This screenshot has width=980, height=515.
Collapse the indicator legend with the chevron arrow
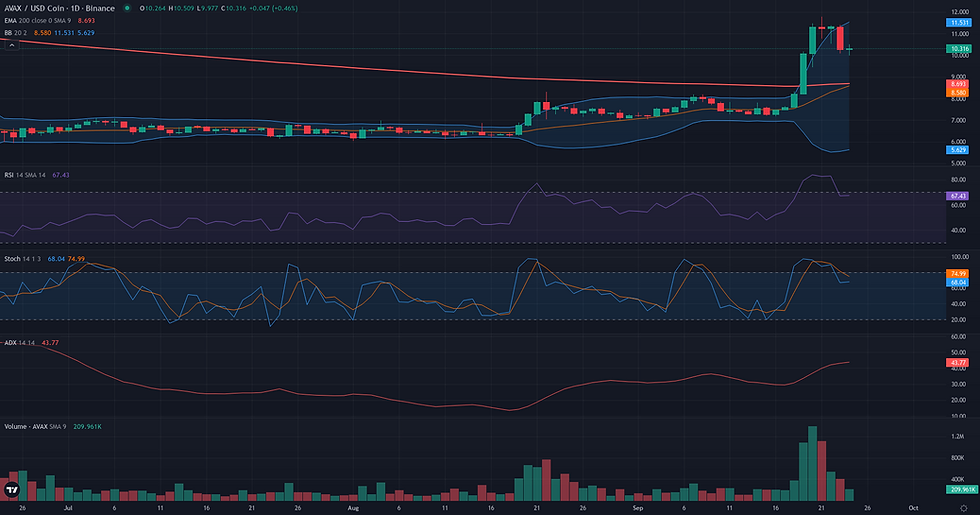(x=11, y=45)
